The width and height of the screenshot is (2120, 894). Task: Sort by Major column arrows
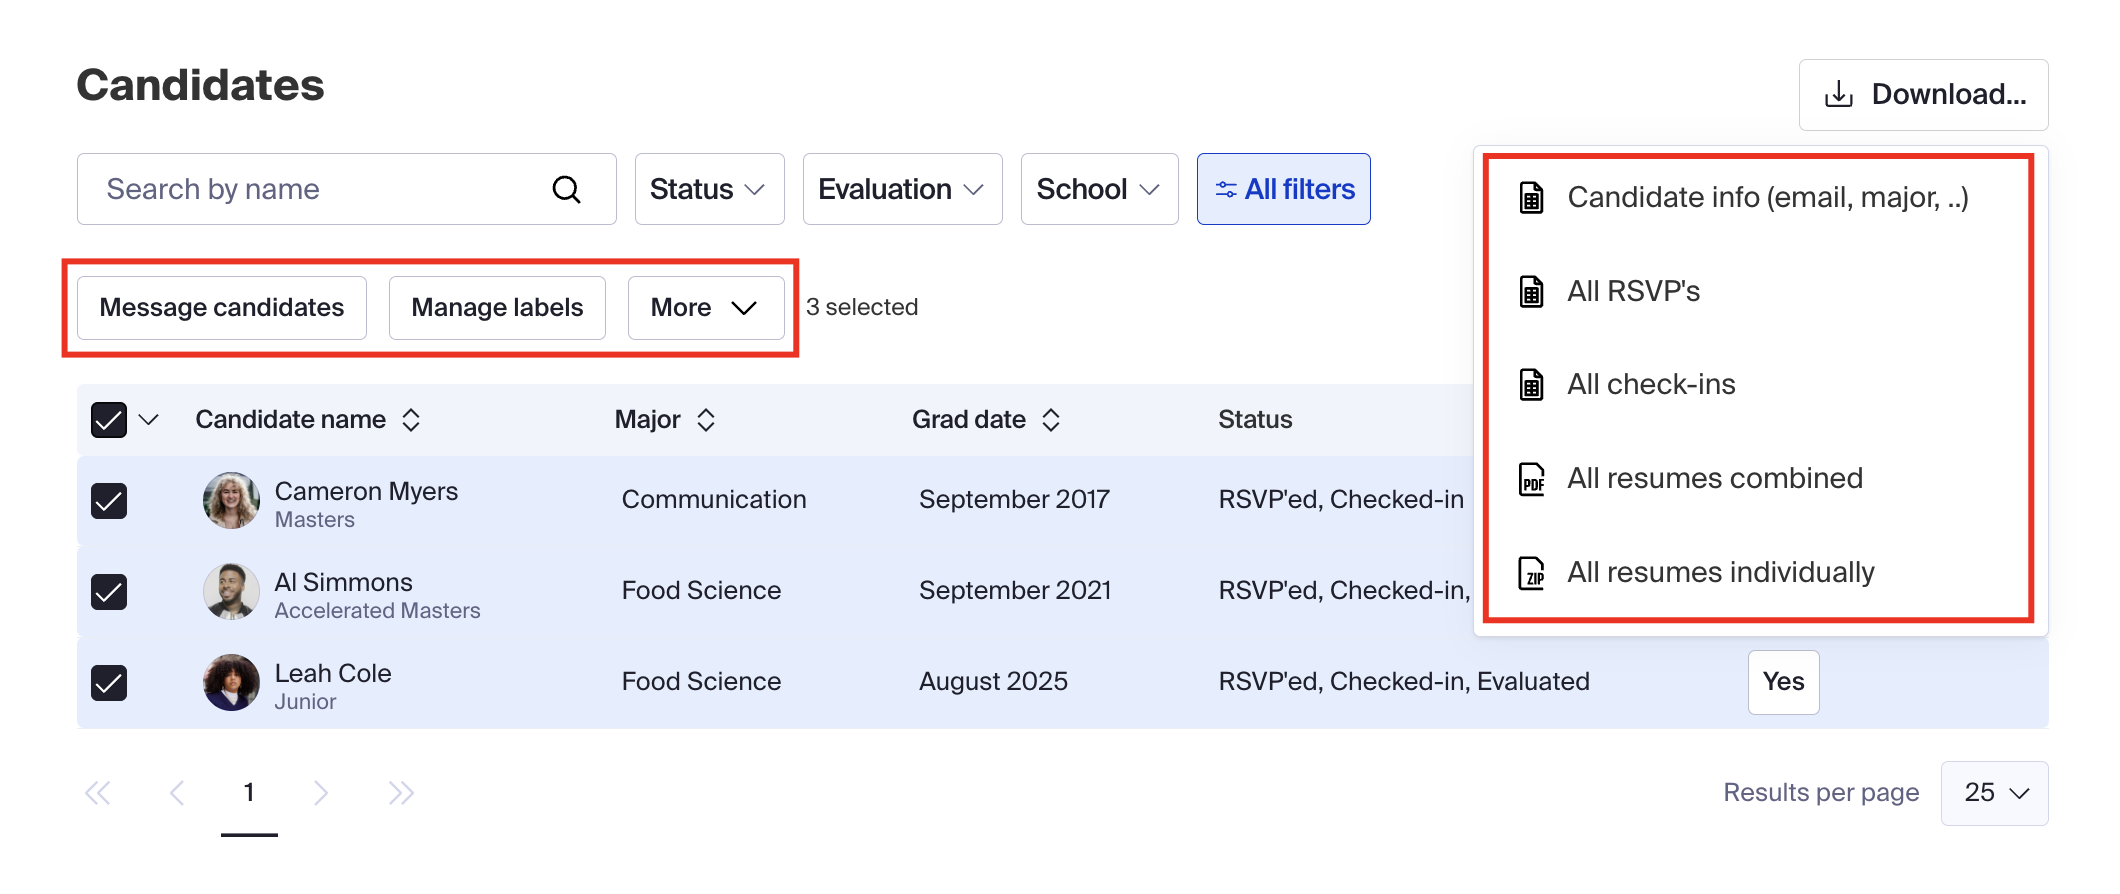tap(706, 420)
